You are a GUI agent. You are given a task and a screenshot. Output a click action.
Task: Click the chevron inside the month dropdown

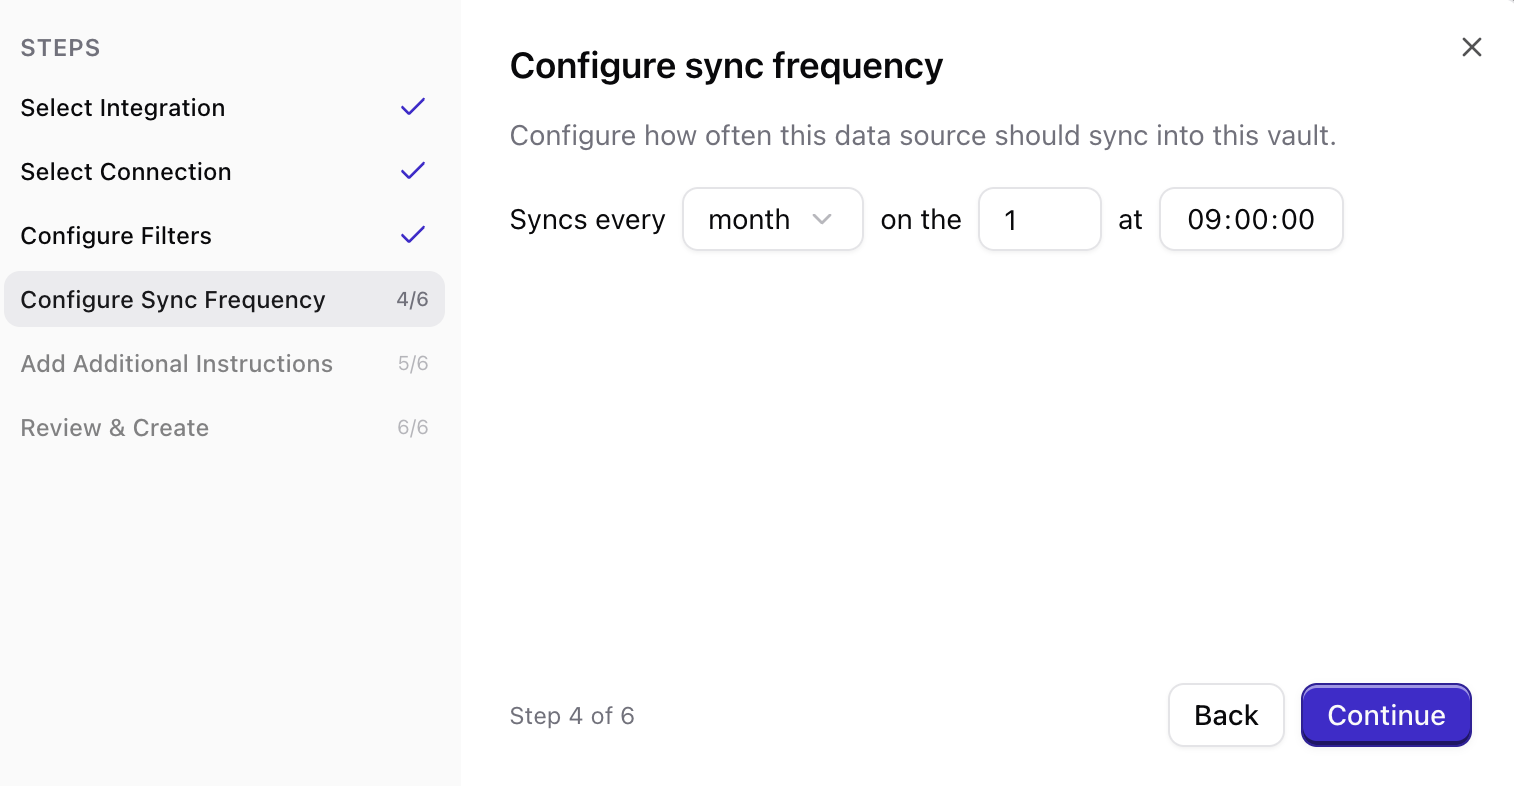pyautogui.click(x=824, y=219)
